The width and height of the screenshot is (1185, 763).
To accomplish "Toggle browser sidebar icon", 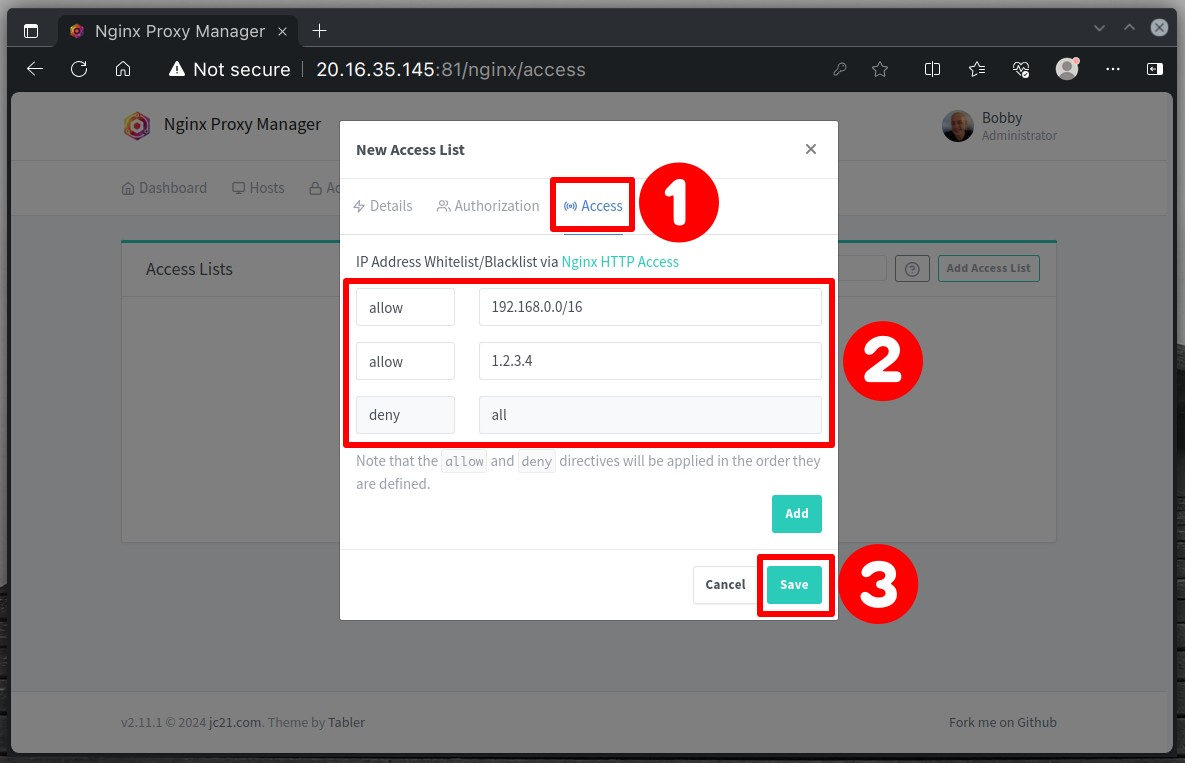I will [x=1155, y=69].
